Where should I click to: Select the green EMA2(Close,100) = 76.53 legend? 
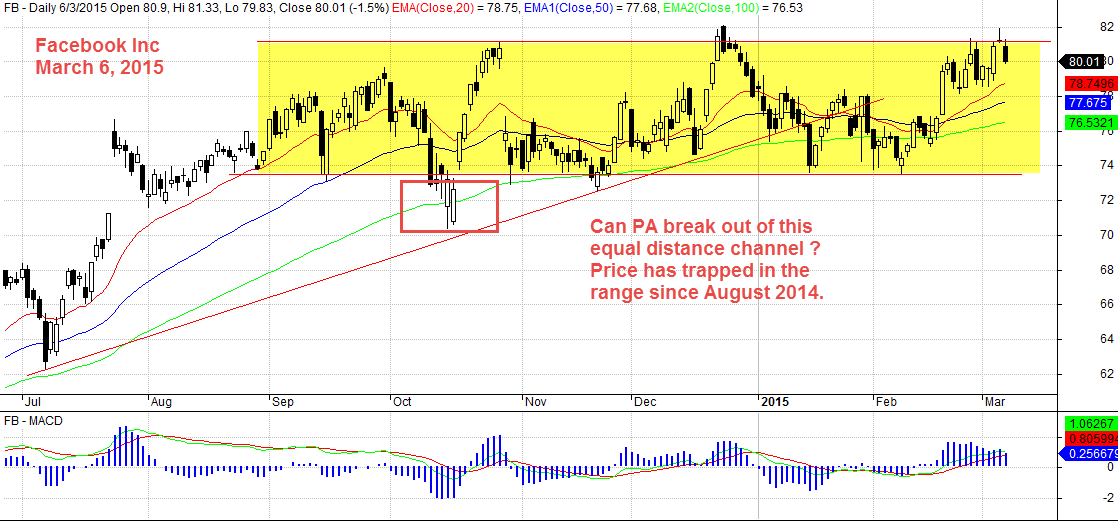pos(734,9)
